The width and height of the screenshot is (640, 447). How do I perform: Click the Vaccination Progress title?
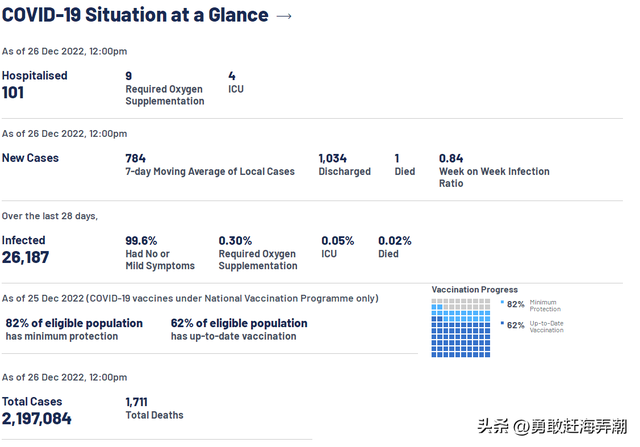click(x=475, y=290)
